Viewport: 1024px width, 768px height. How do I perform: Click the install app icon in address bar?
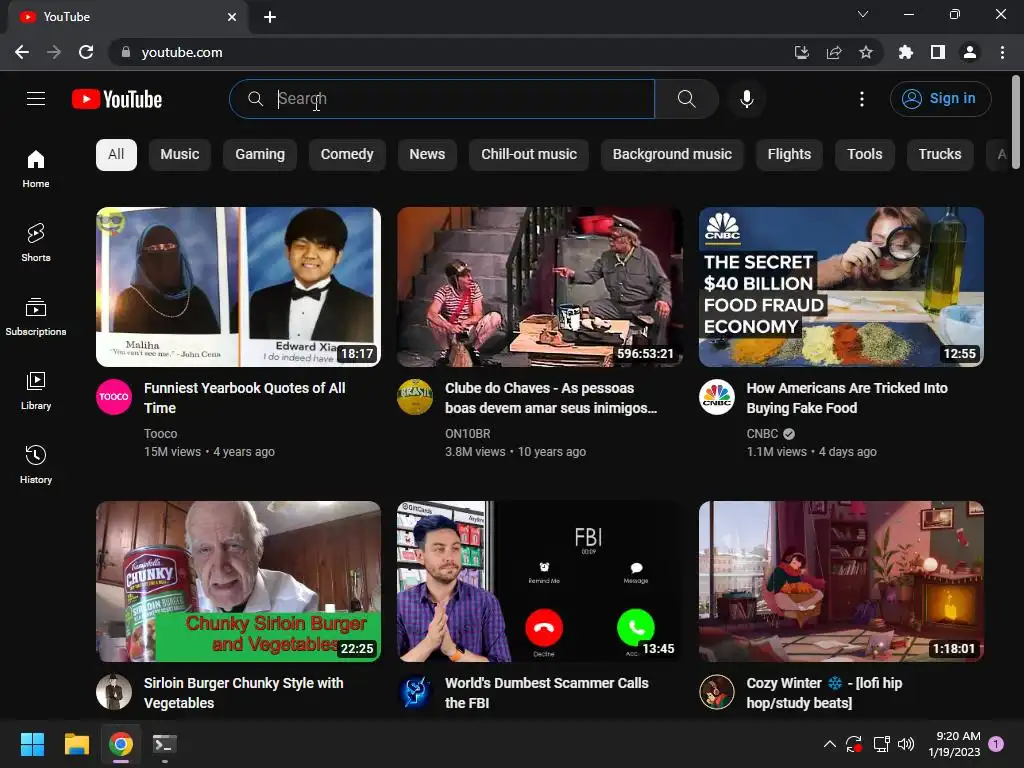pos(801,52)
